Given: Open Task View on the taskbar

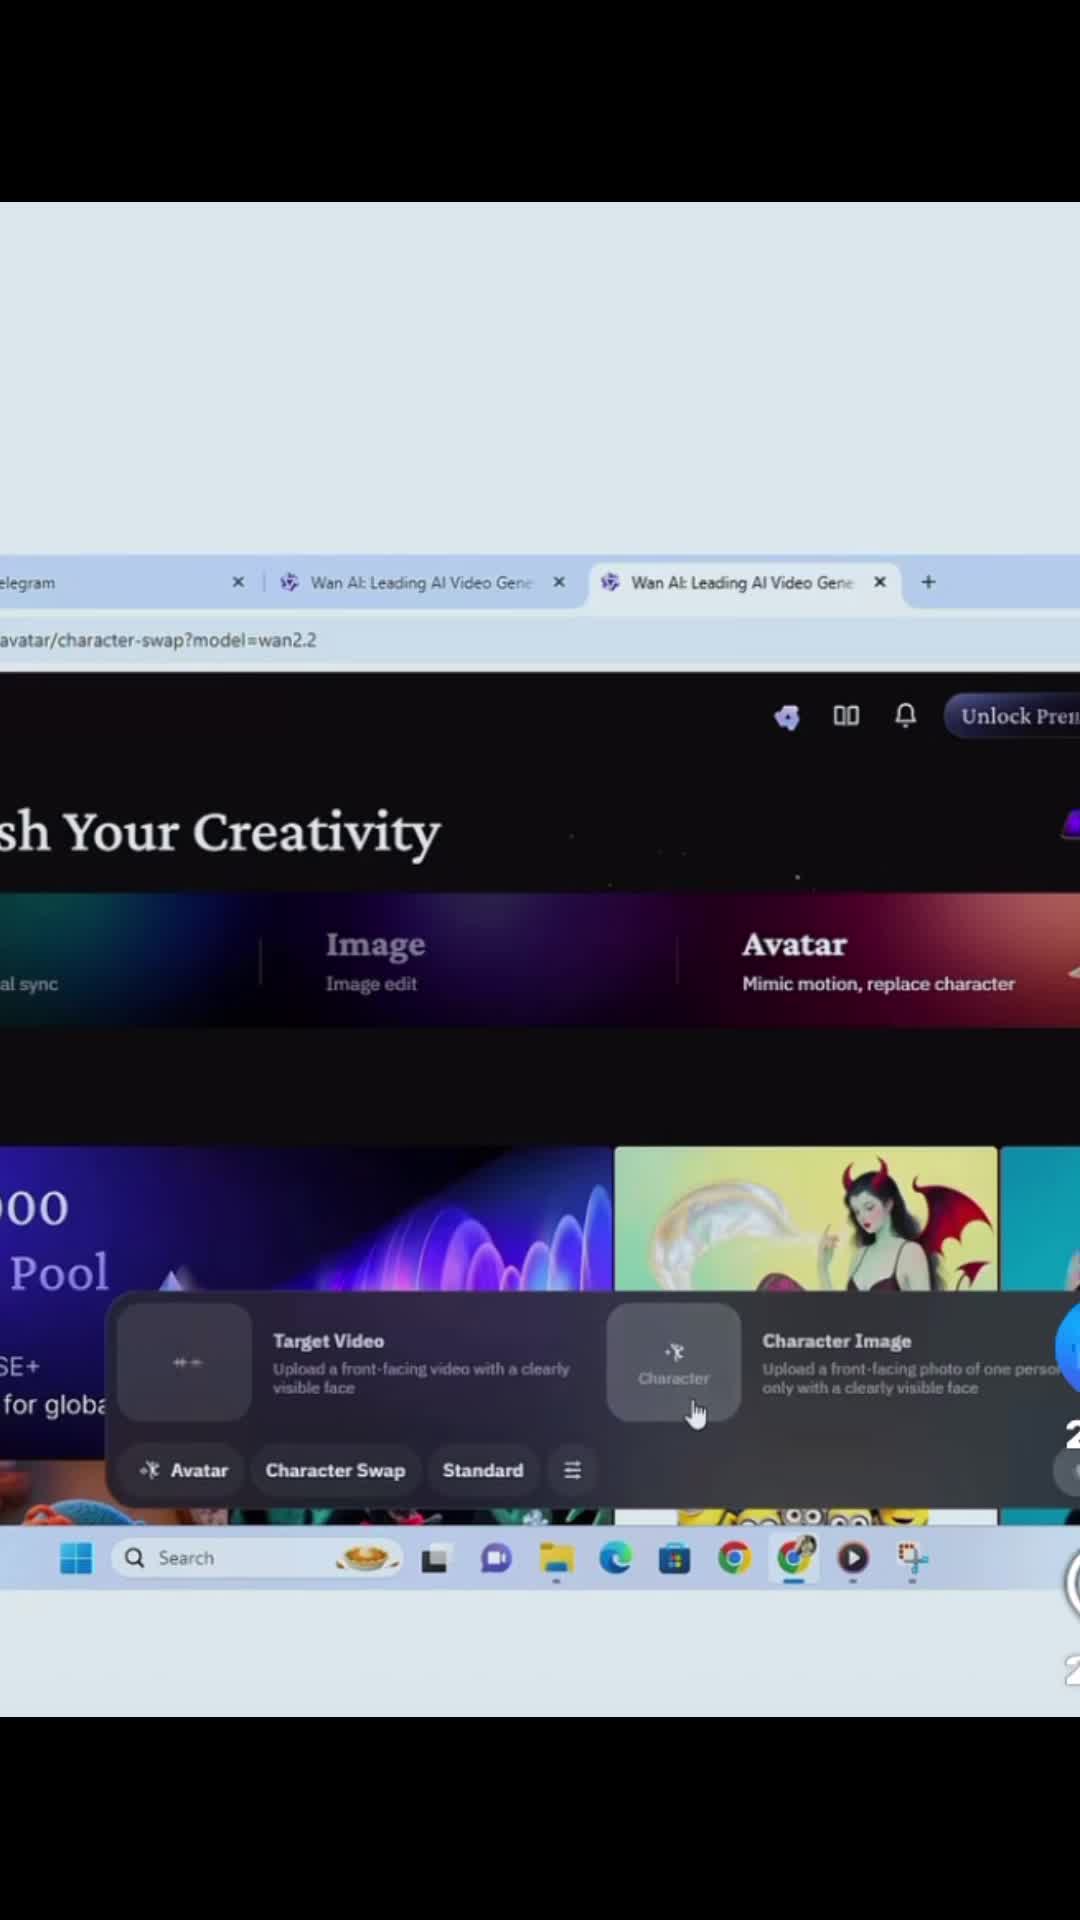Looking at the screenshot, I should point(434,1559).
